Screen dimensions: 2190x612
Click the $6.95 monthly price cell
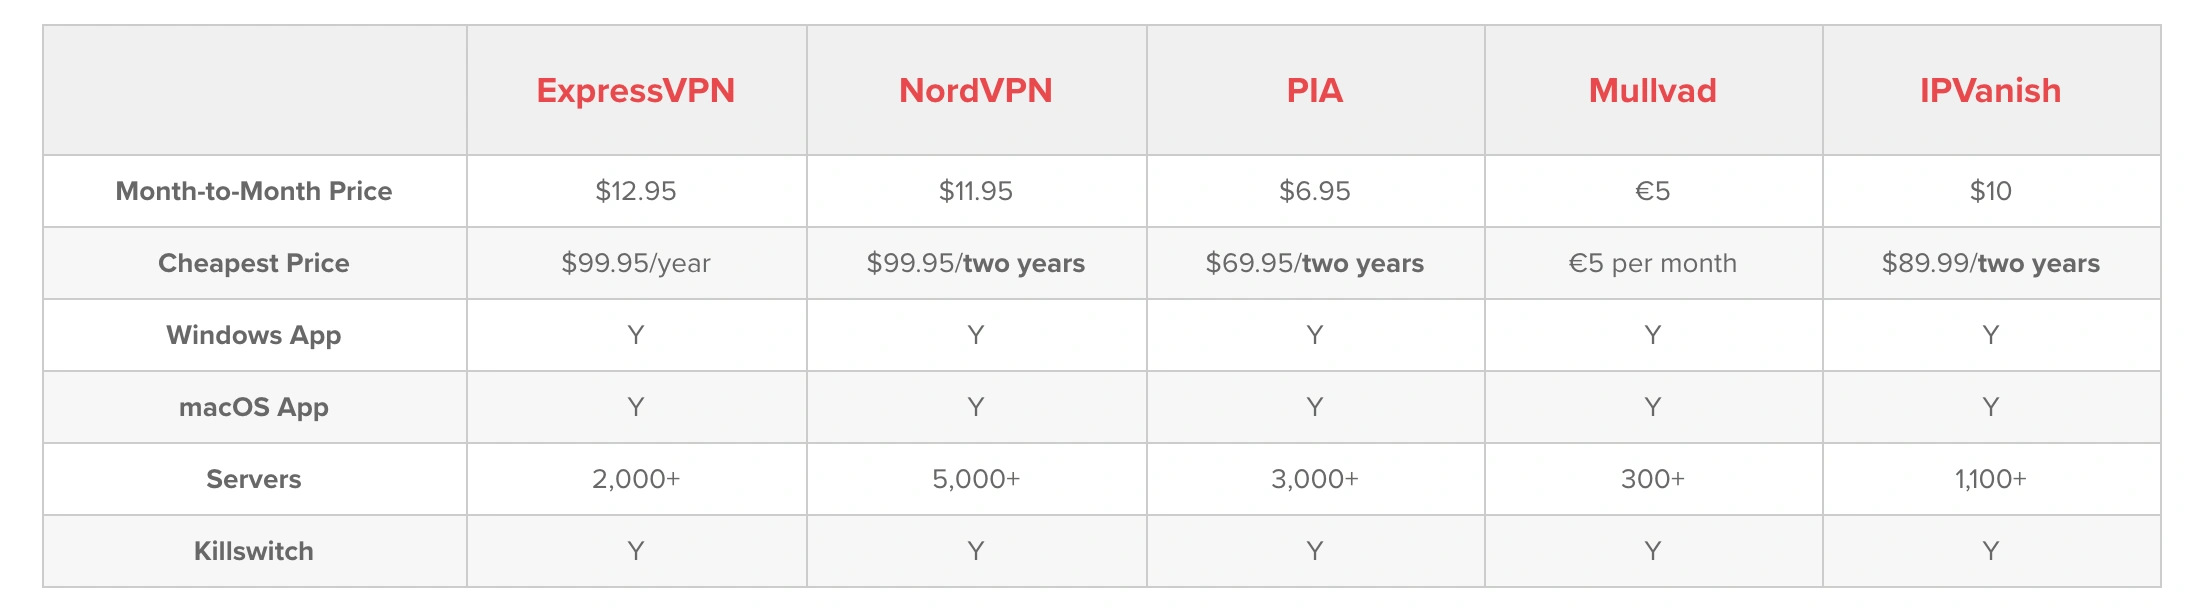[1315, 191]
